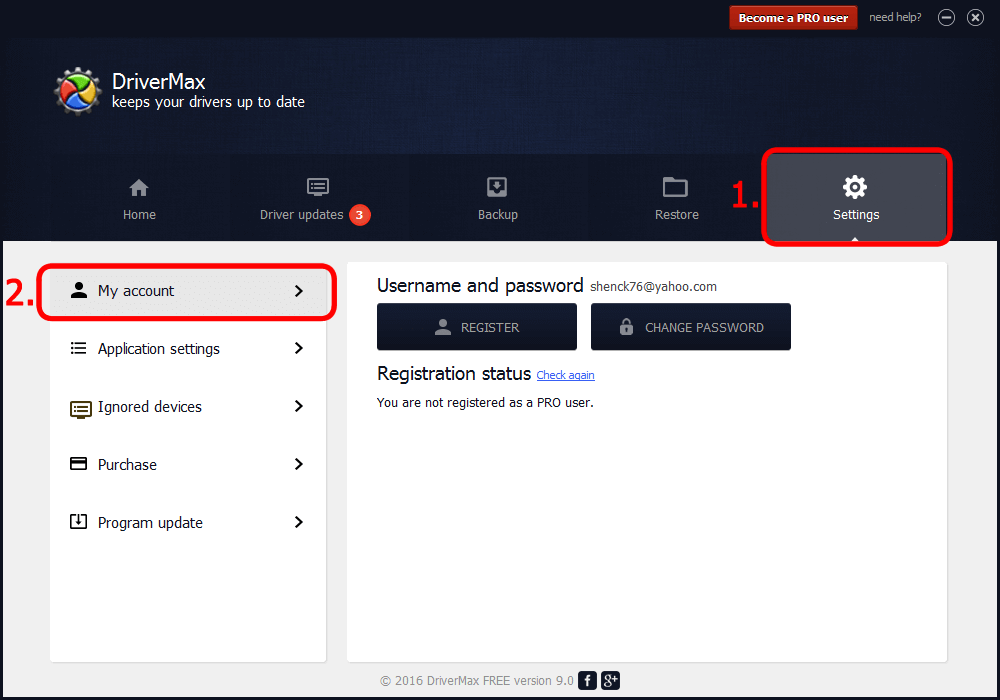Expand Program update chevron arrow

(298, 522)
